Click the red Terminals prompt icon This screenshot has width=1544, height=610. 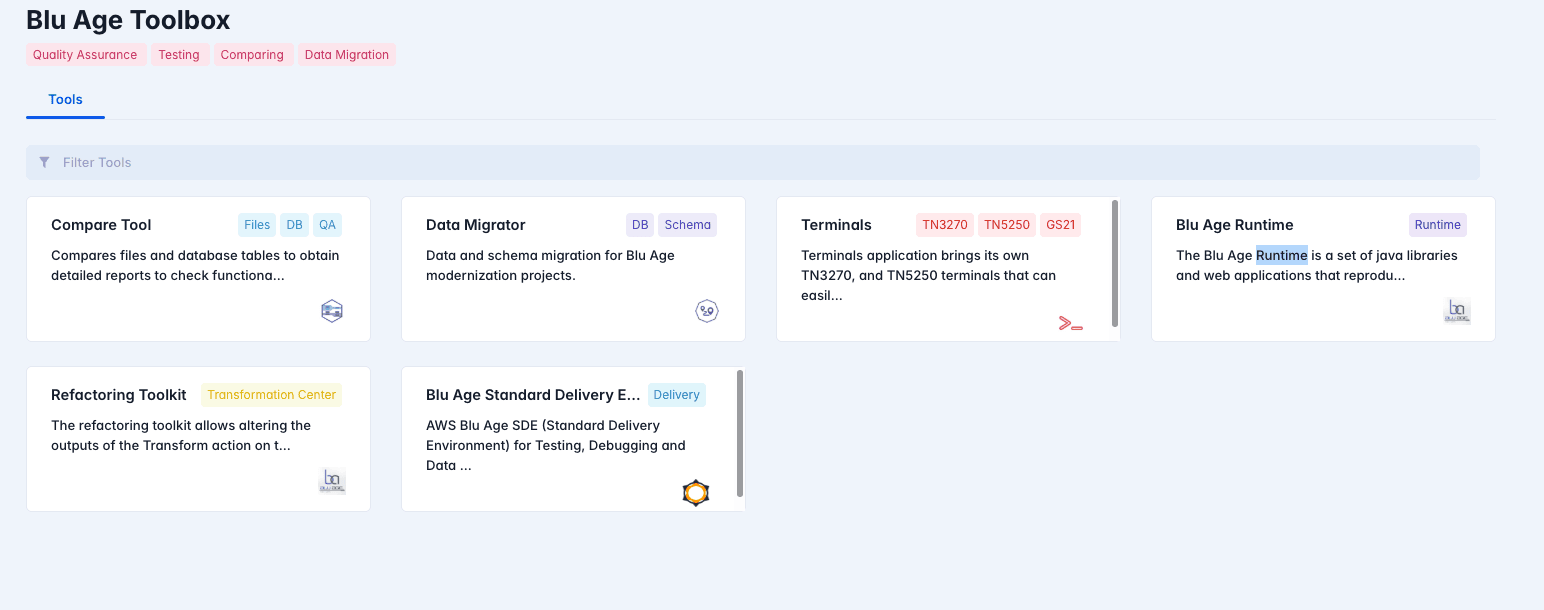tap(1071, 323)
